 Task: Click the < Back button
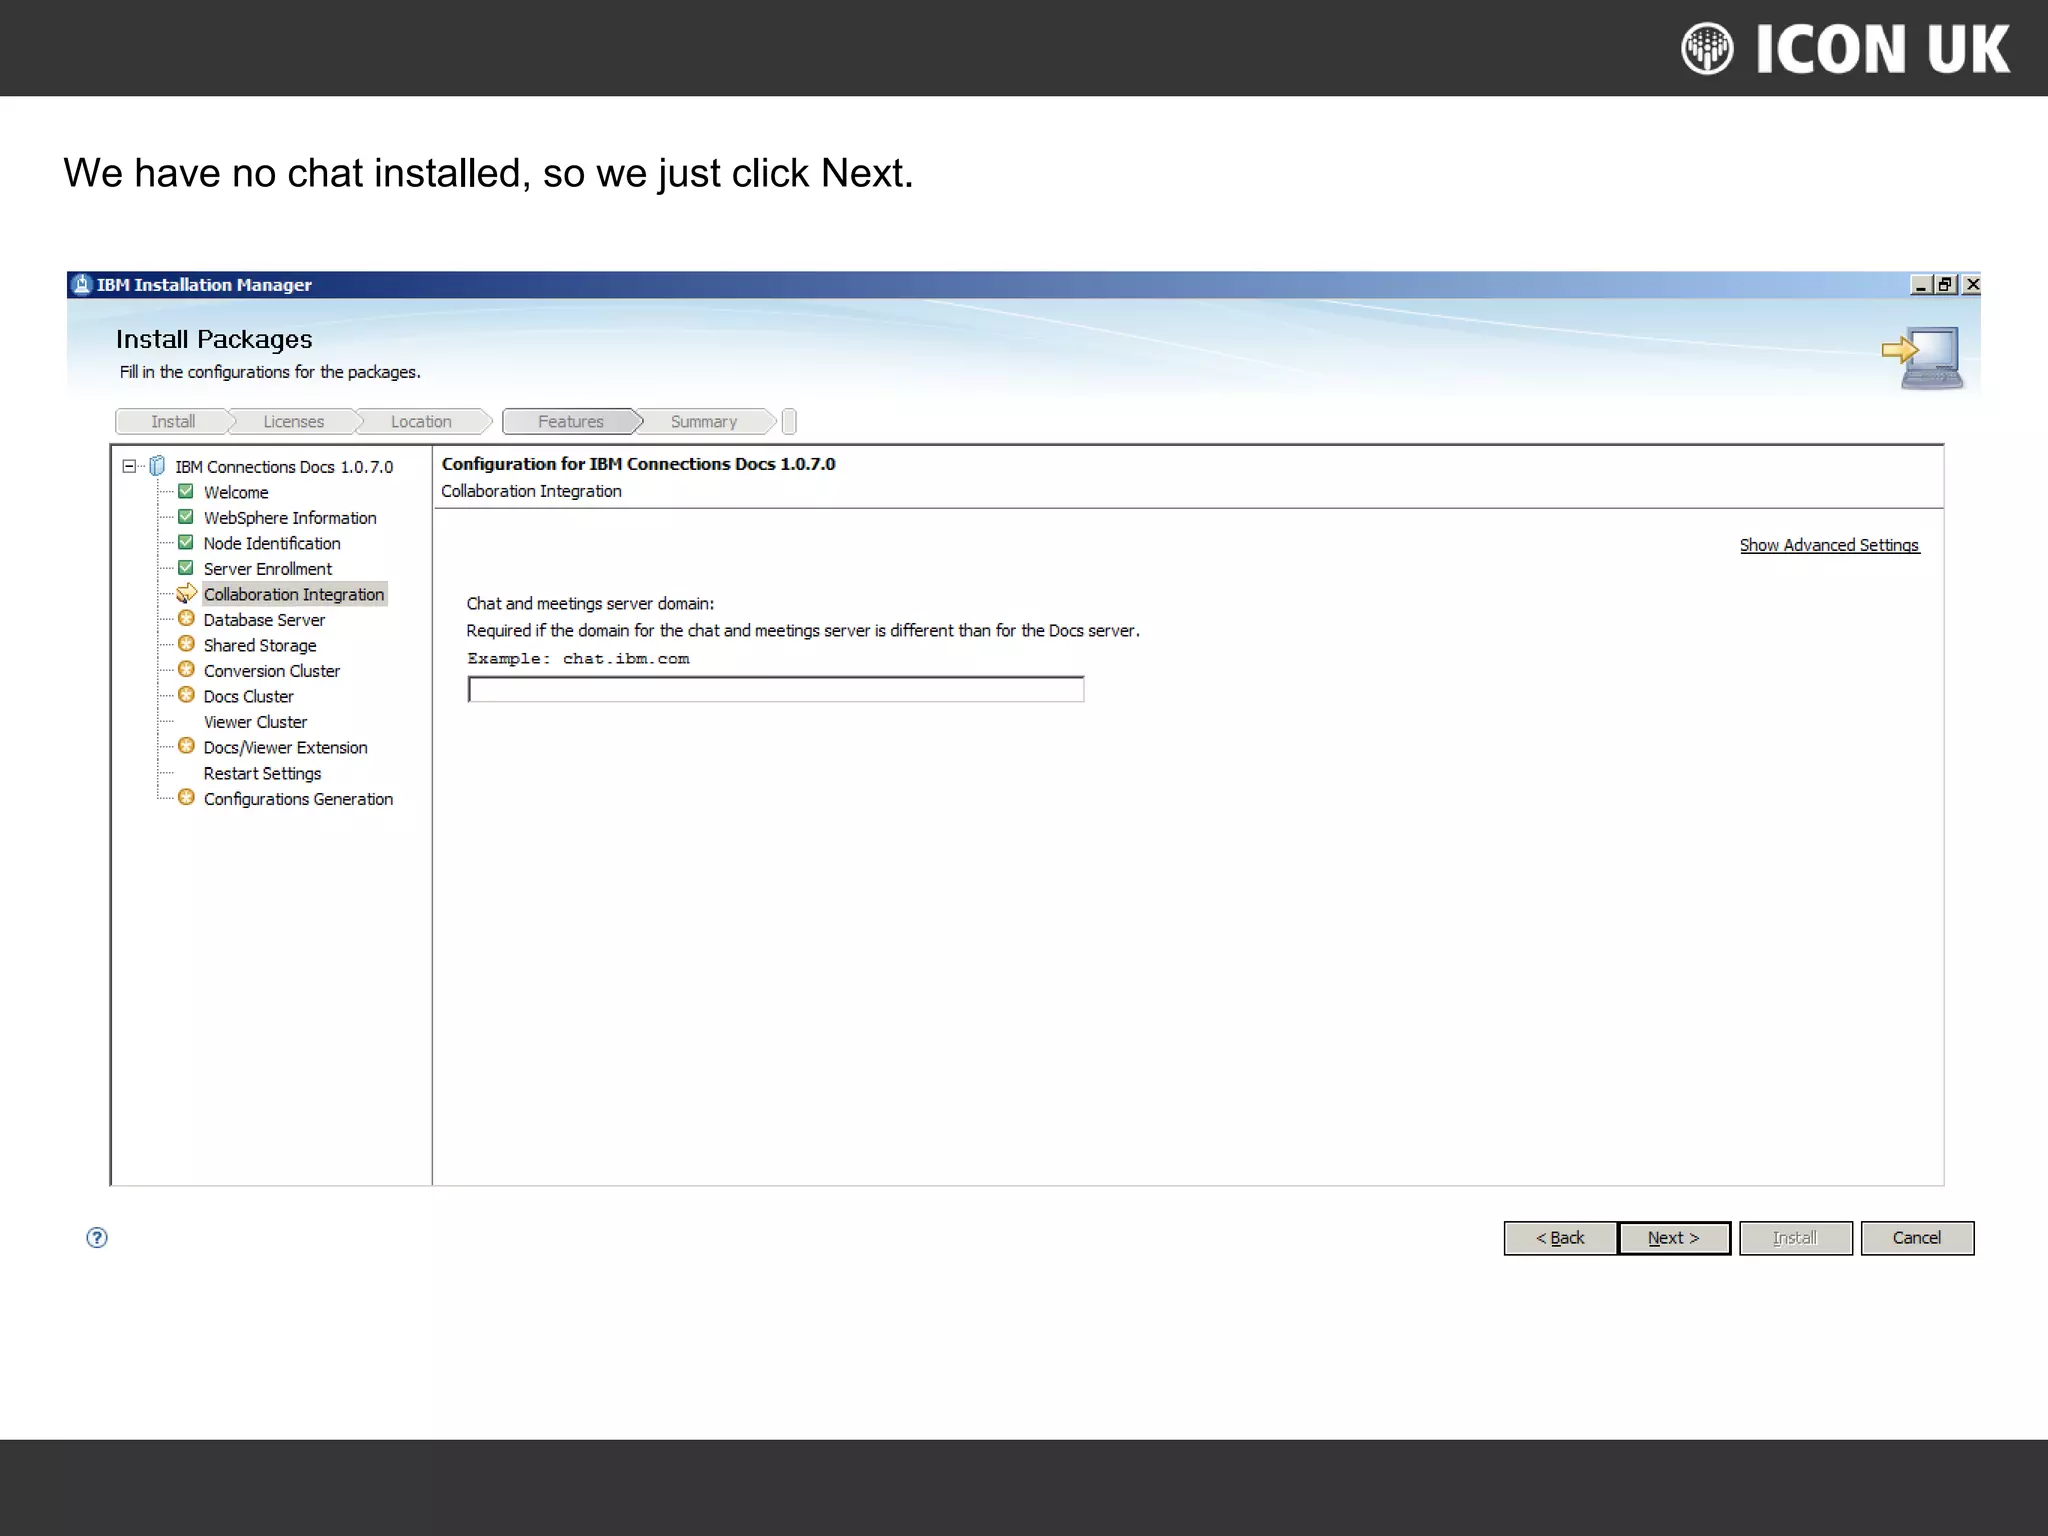[x=1560, y=1238]
